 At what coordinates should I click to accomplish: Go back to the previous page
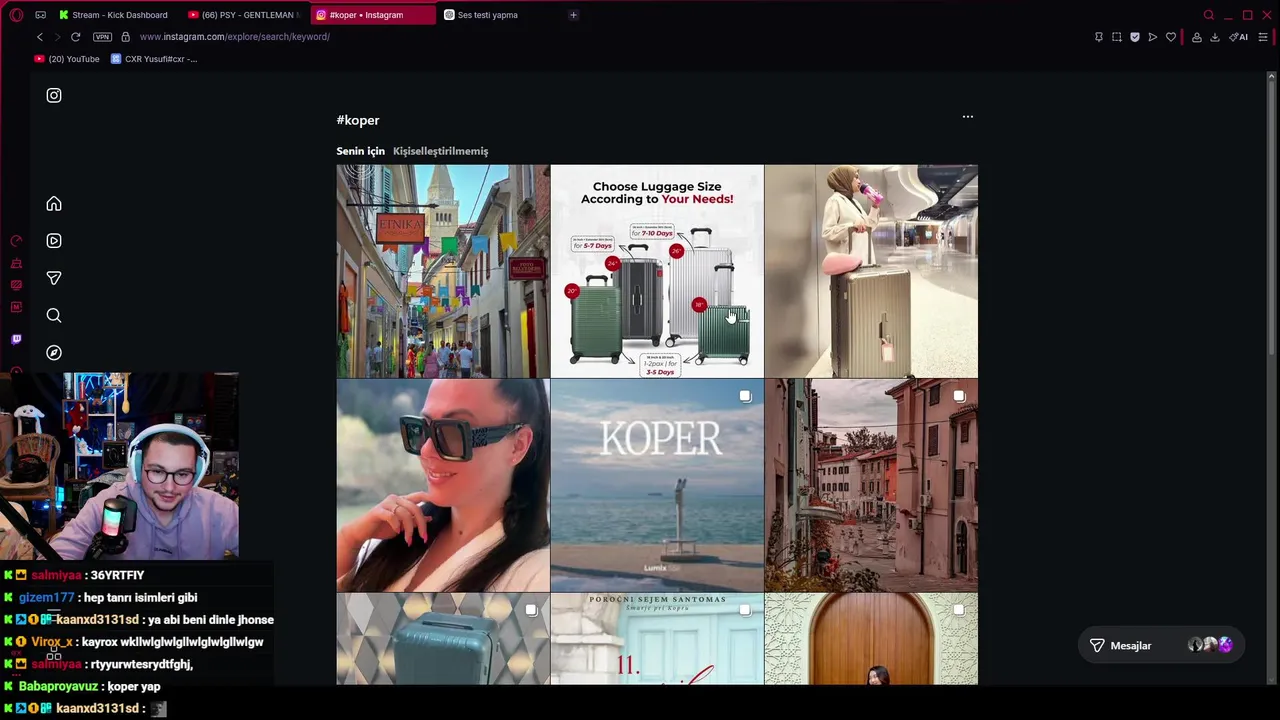click(x=40, y=37)
